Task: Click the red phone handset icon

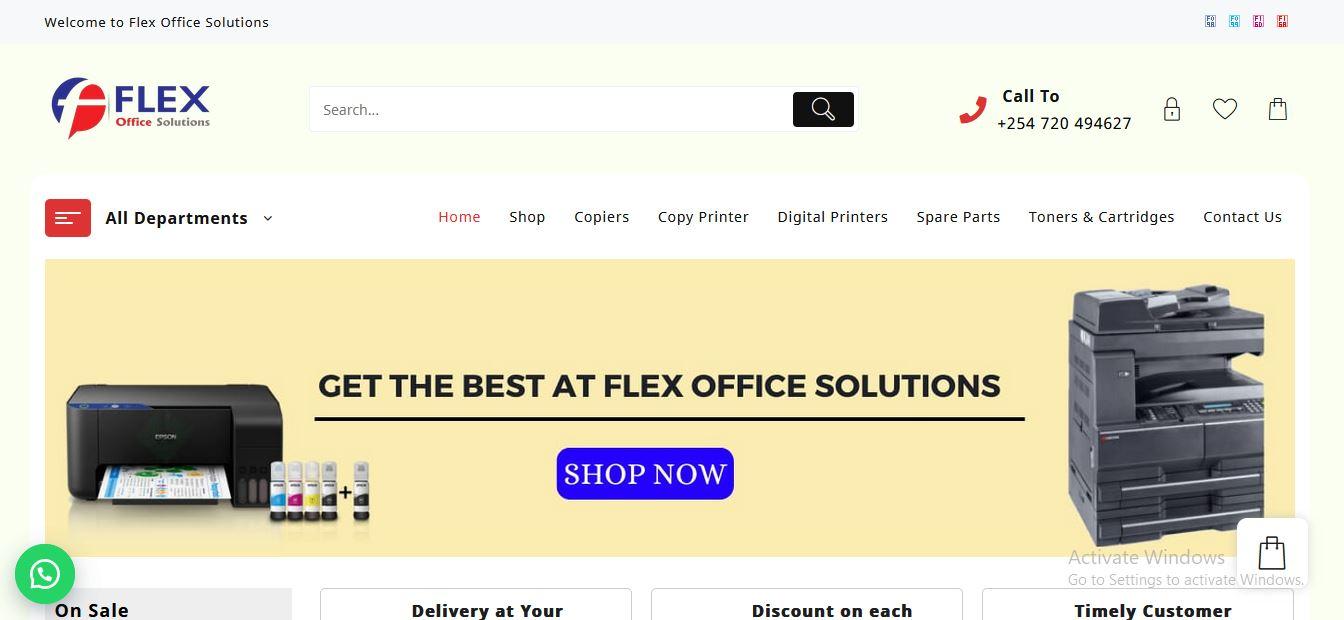Action: [973, 110]
